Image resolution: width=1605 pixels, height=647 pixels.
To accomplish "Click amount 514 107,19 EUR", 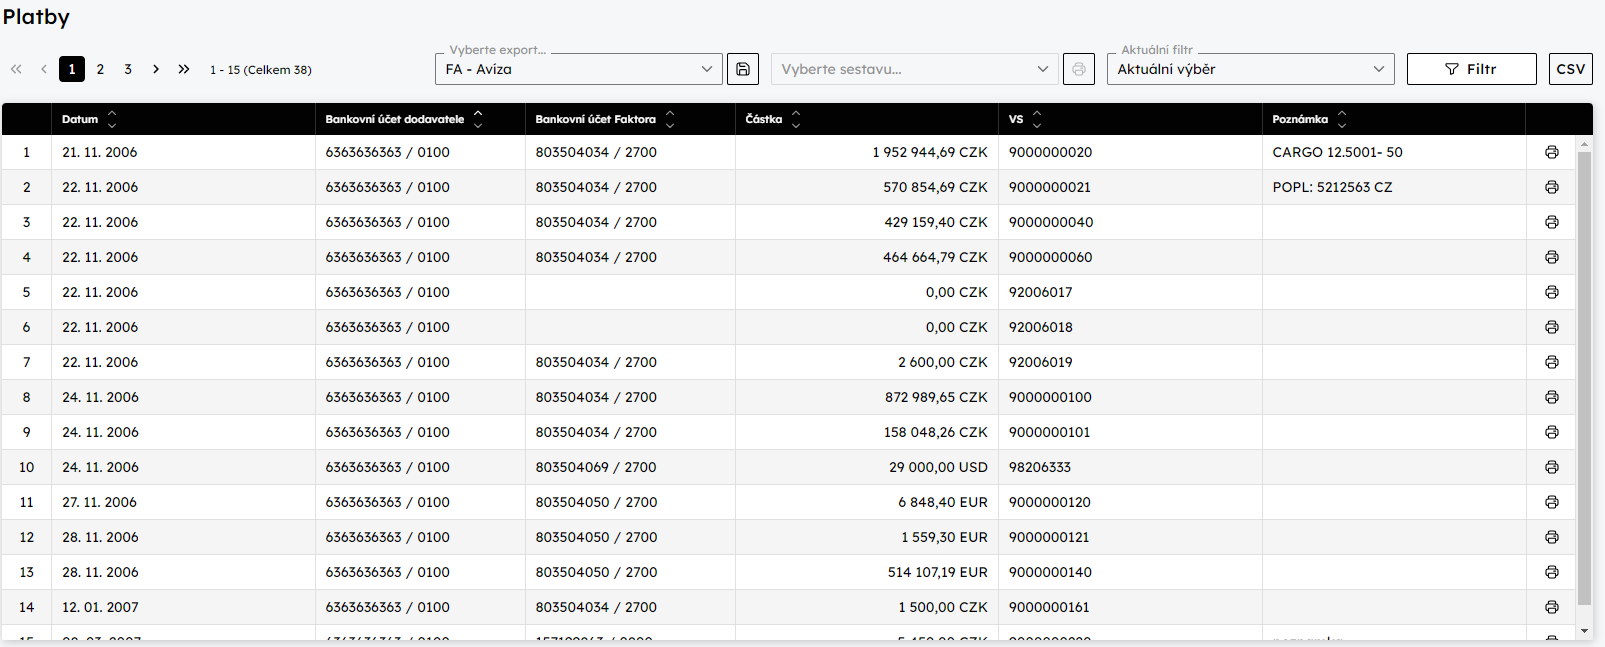I will coord(937,572).
